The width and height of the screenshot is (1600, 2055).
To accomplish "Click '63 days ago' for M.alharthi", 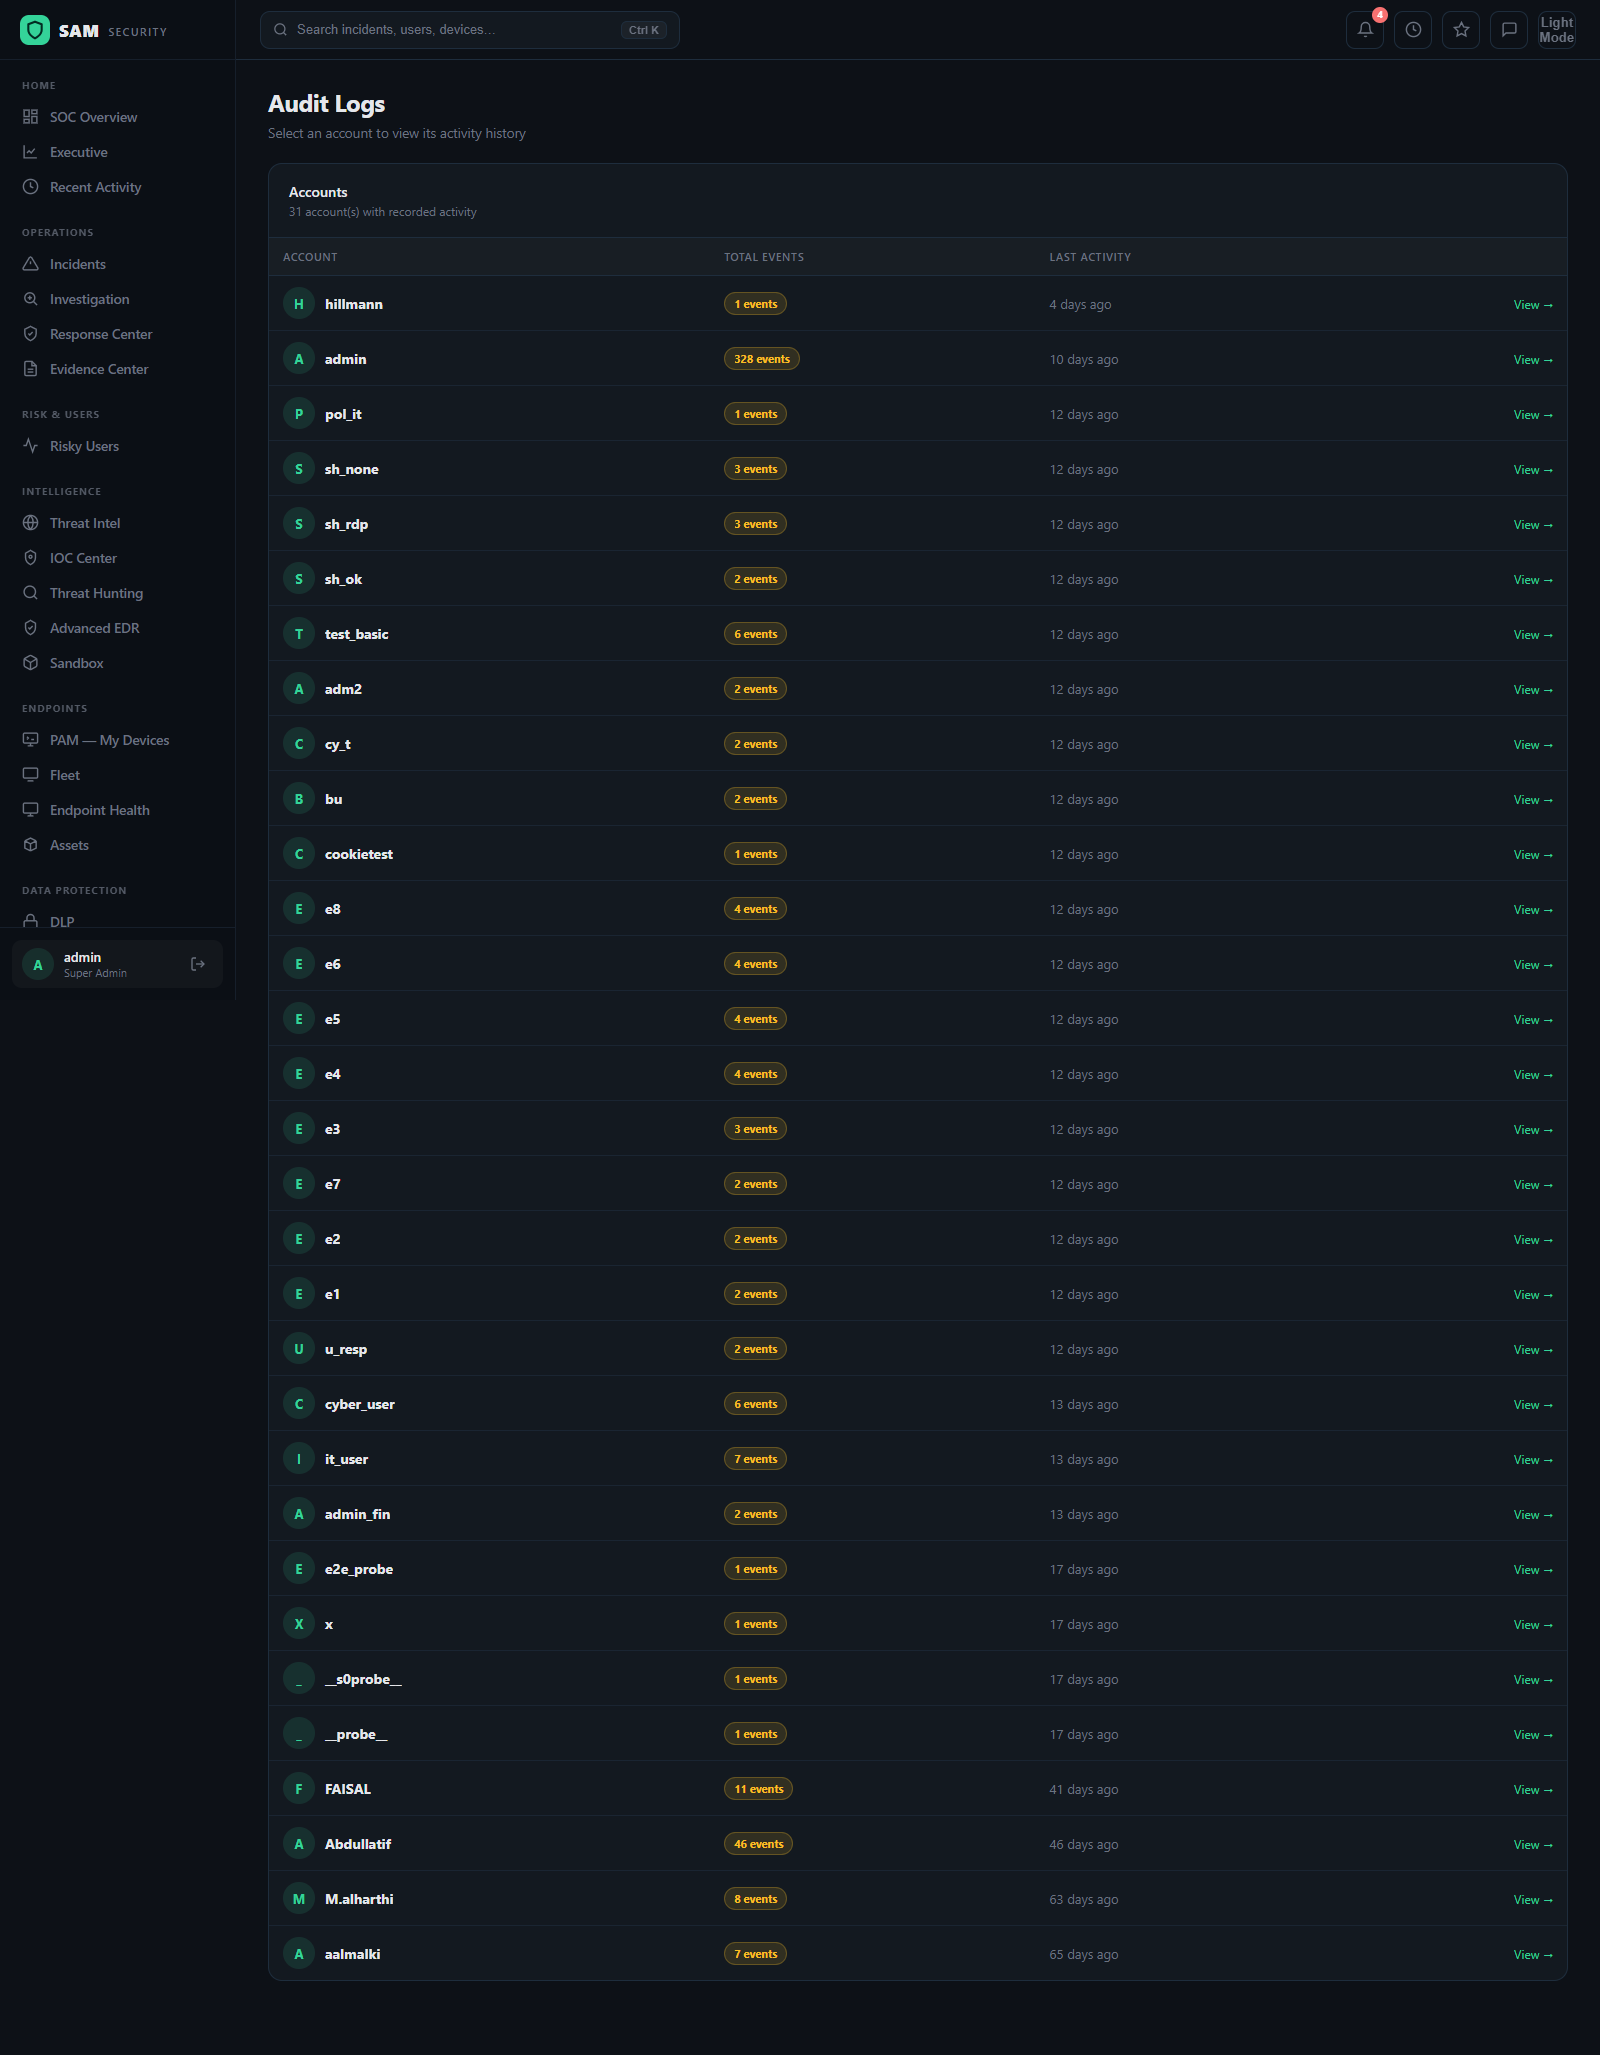I will click(x=1084, y=1899).
